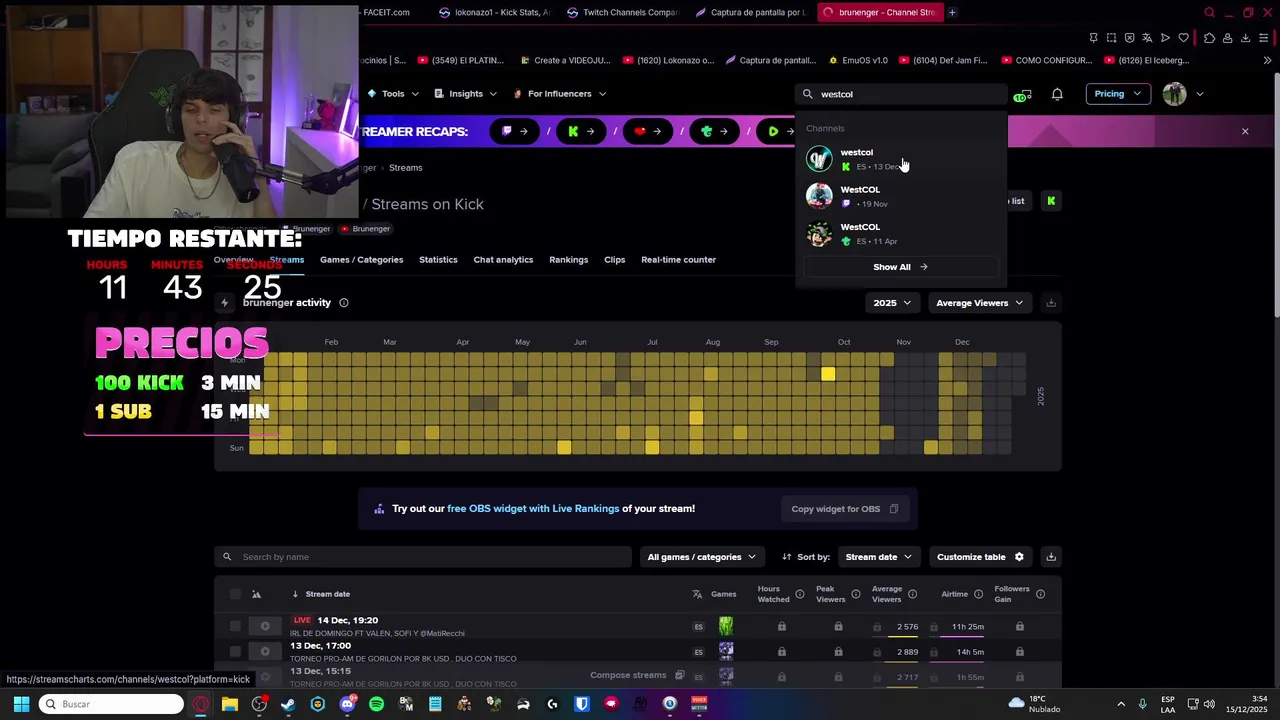This screenshot has height=720, width=1280.
Task: Click in the Search by name field
Action: [x=423, y=557]
